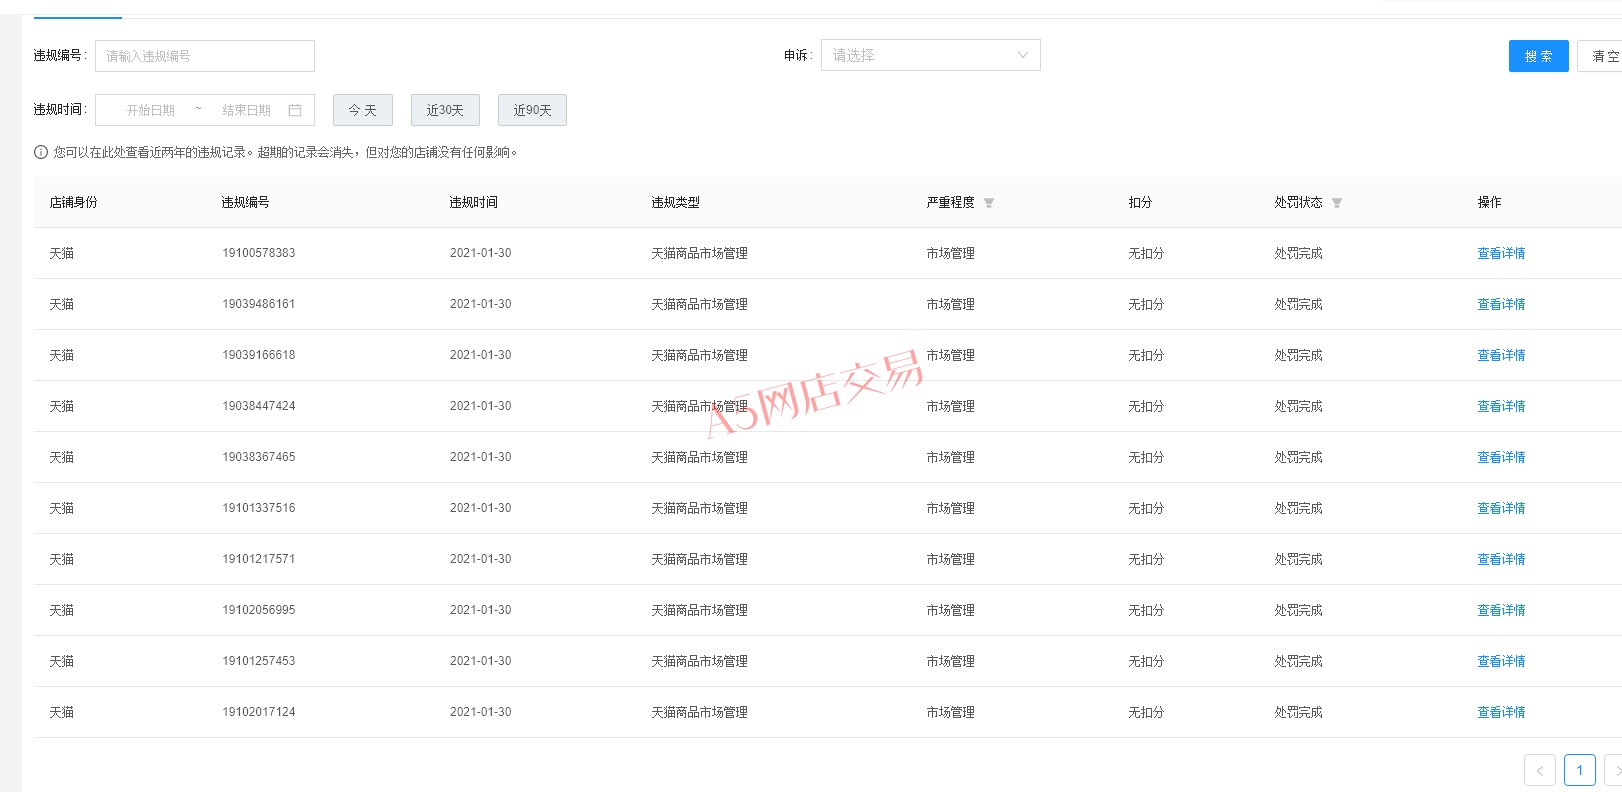The image size is (1622, 792).
Task: Click the info icon beside the notice
Action: coord(41,152)
